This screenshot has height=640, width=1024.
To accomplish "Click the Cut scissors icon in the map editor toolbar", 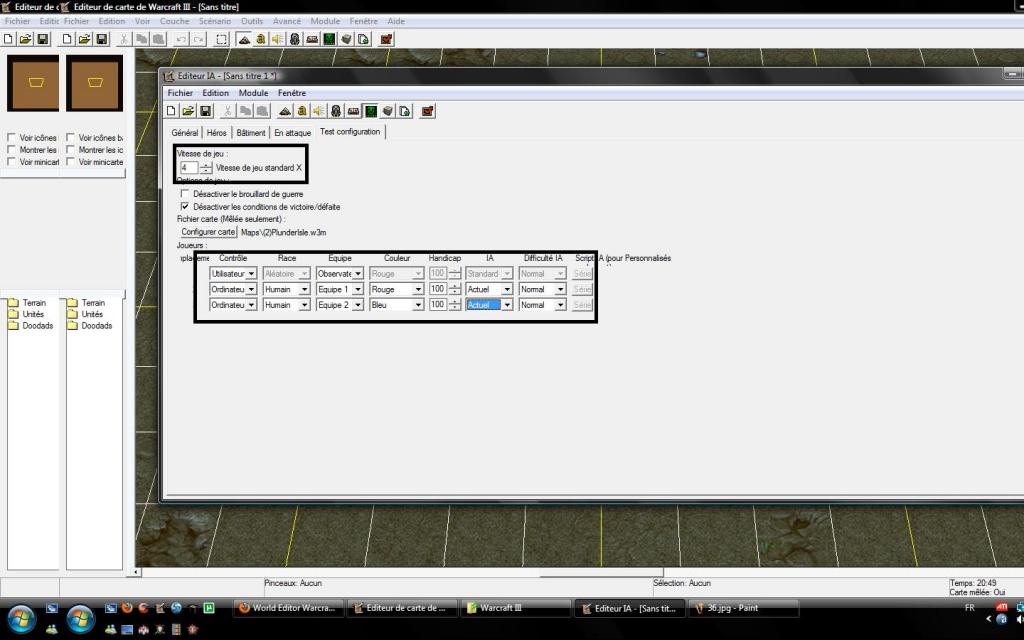I will point(123,39).
